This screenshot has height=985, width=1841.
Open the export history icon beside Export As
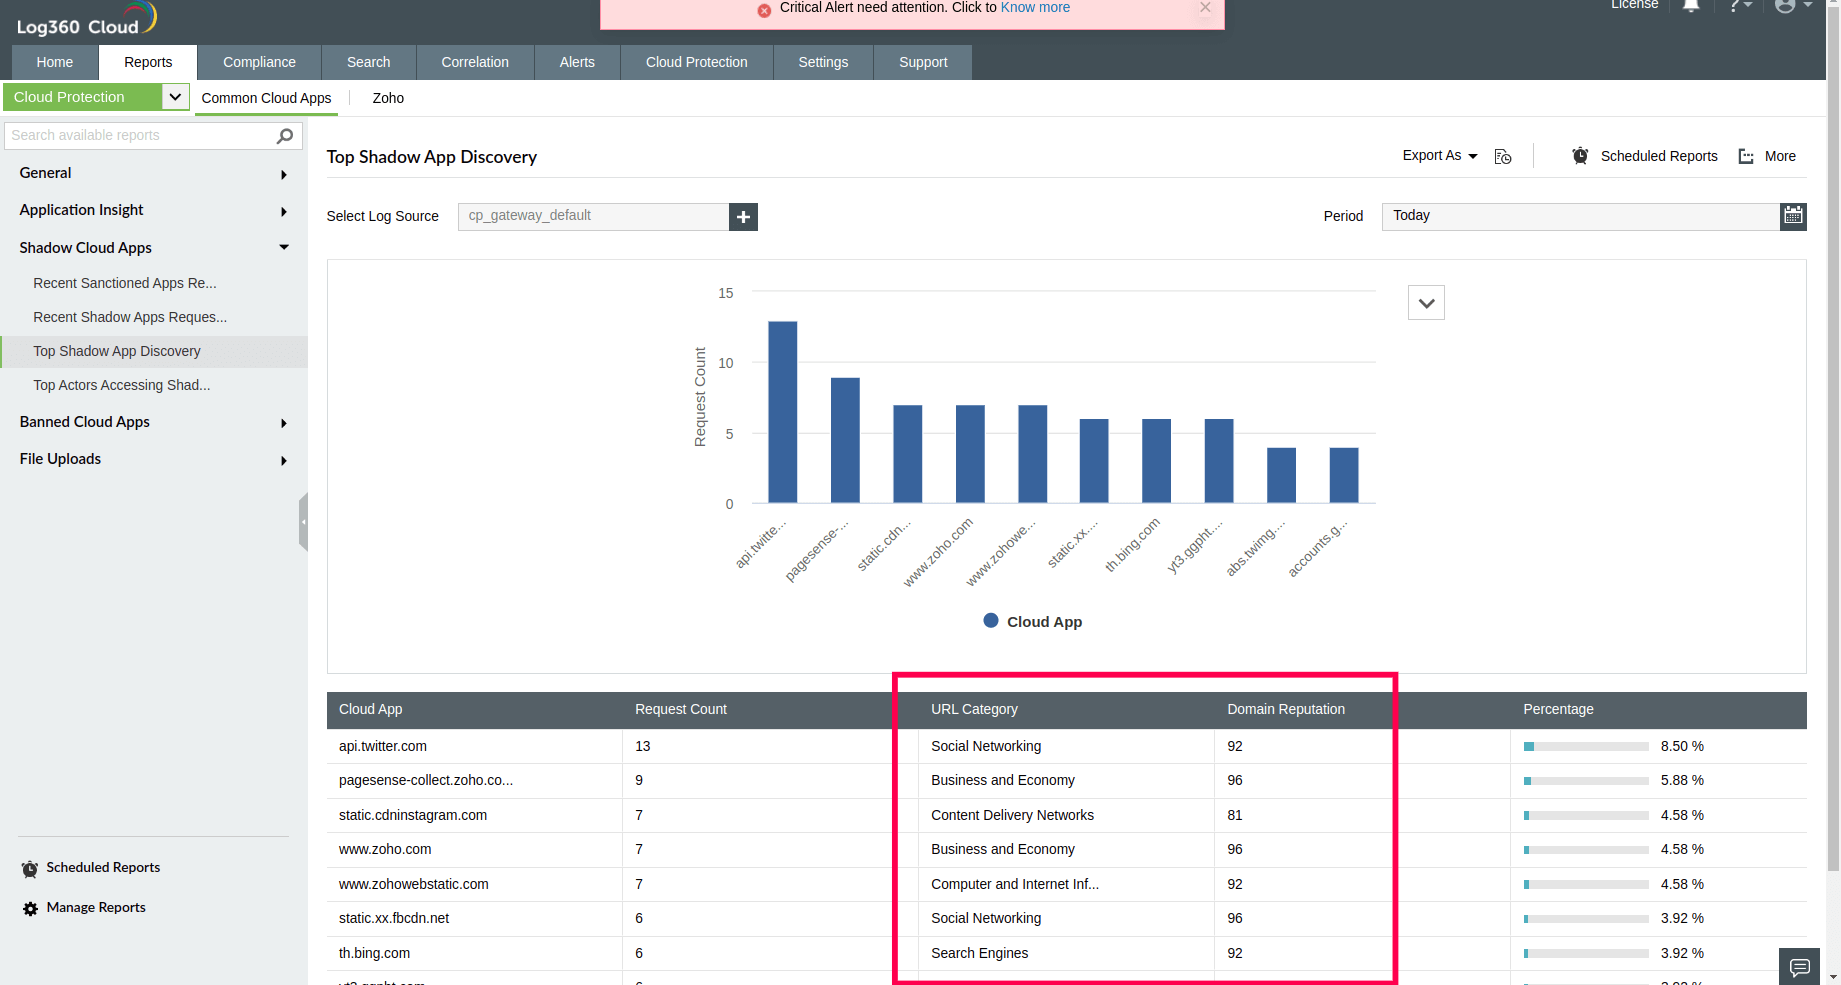pos(1503,156)
